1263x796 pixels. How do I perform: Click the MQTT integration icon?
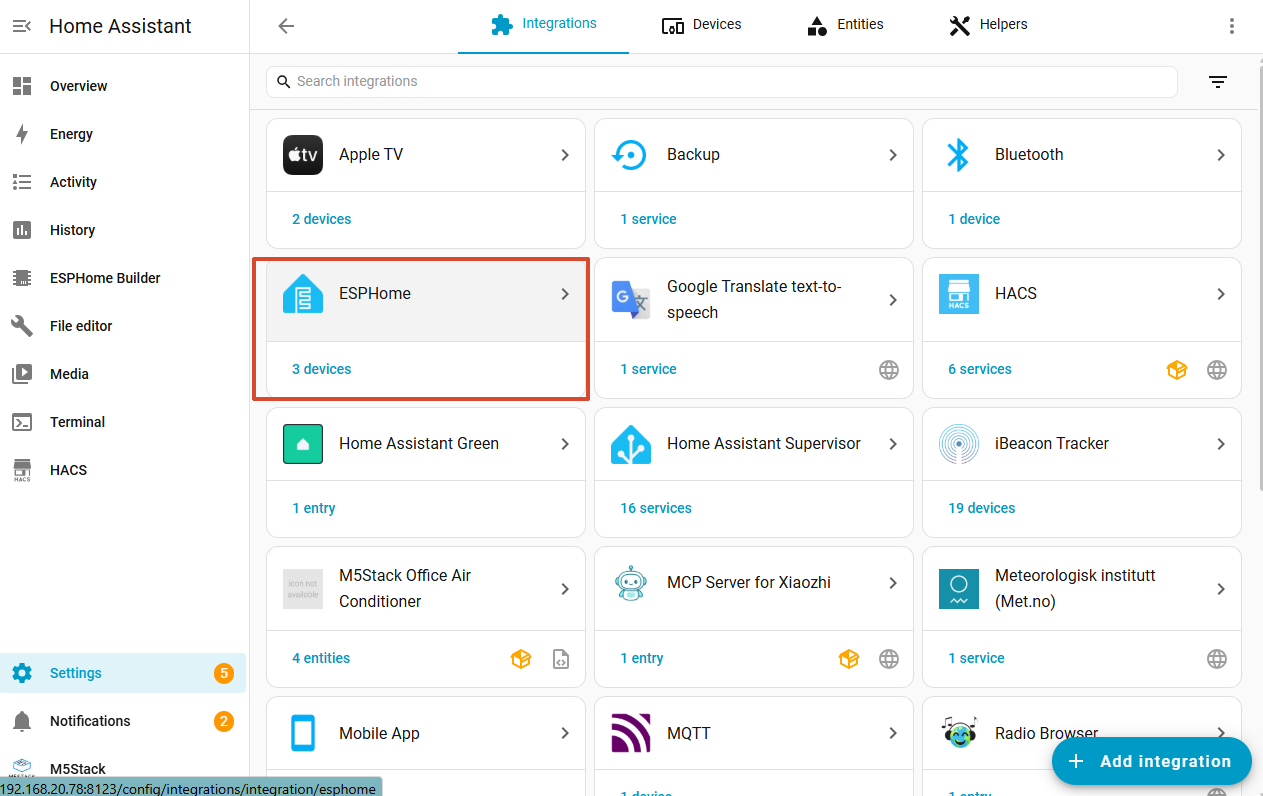(x=630, y=733)
